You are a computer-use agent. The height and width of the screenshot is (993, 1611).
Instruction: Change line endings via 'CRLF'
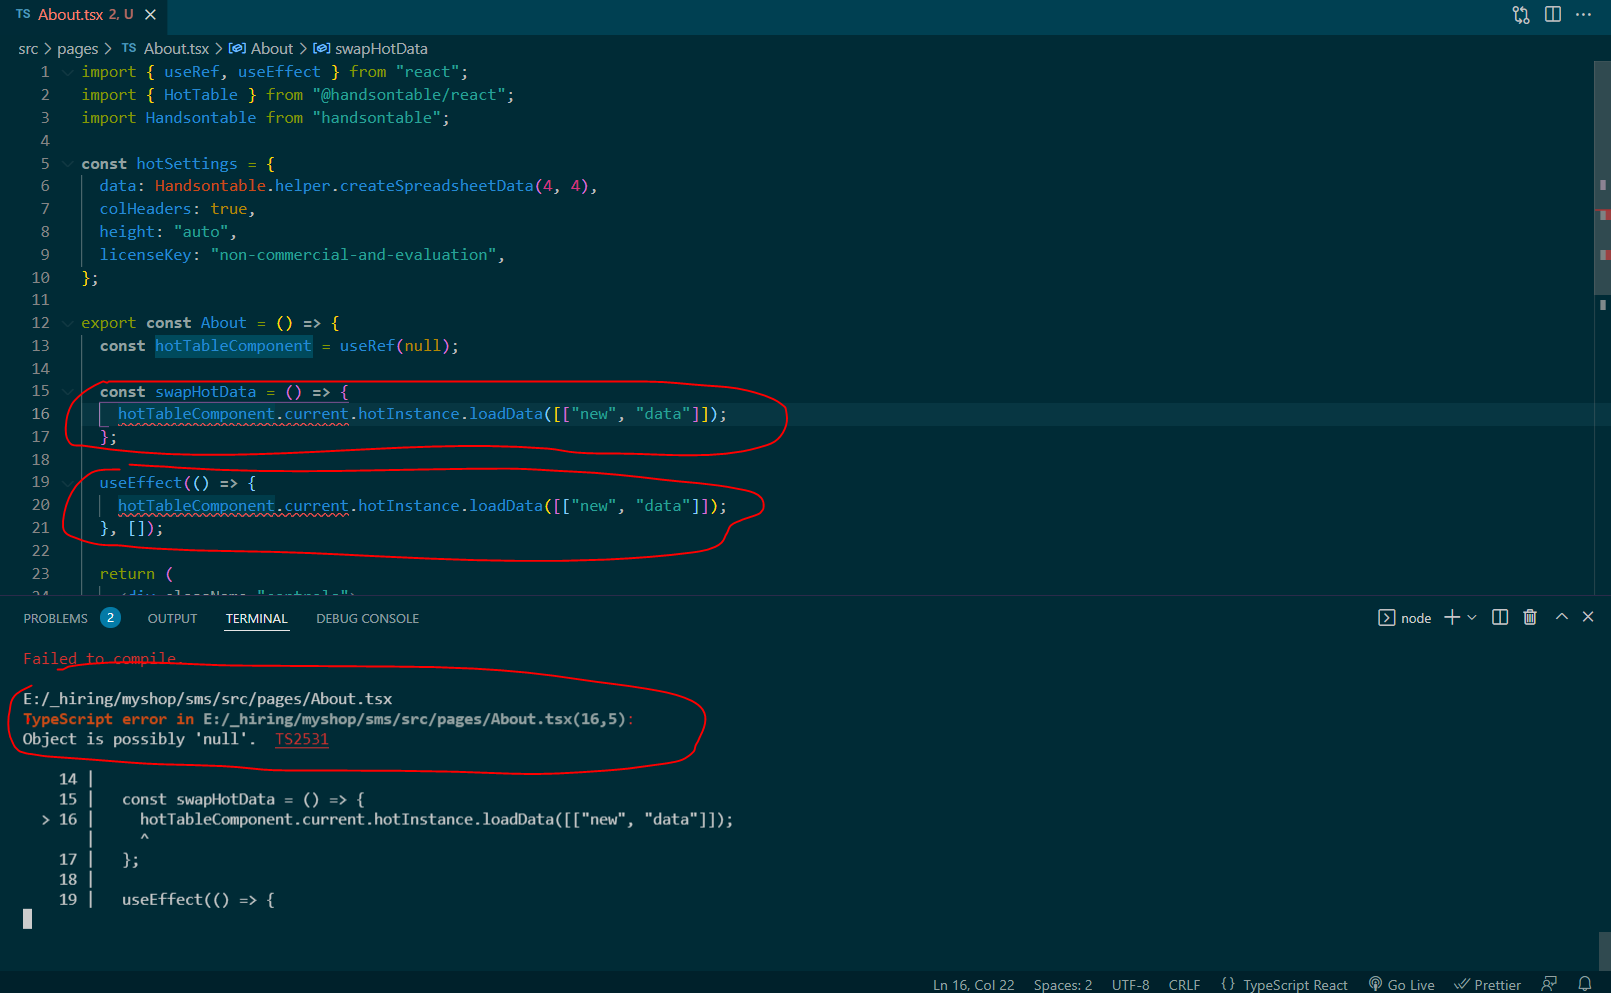[1184, 985]
